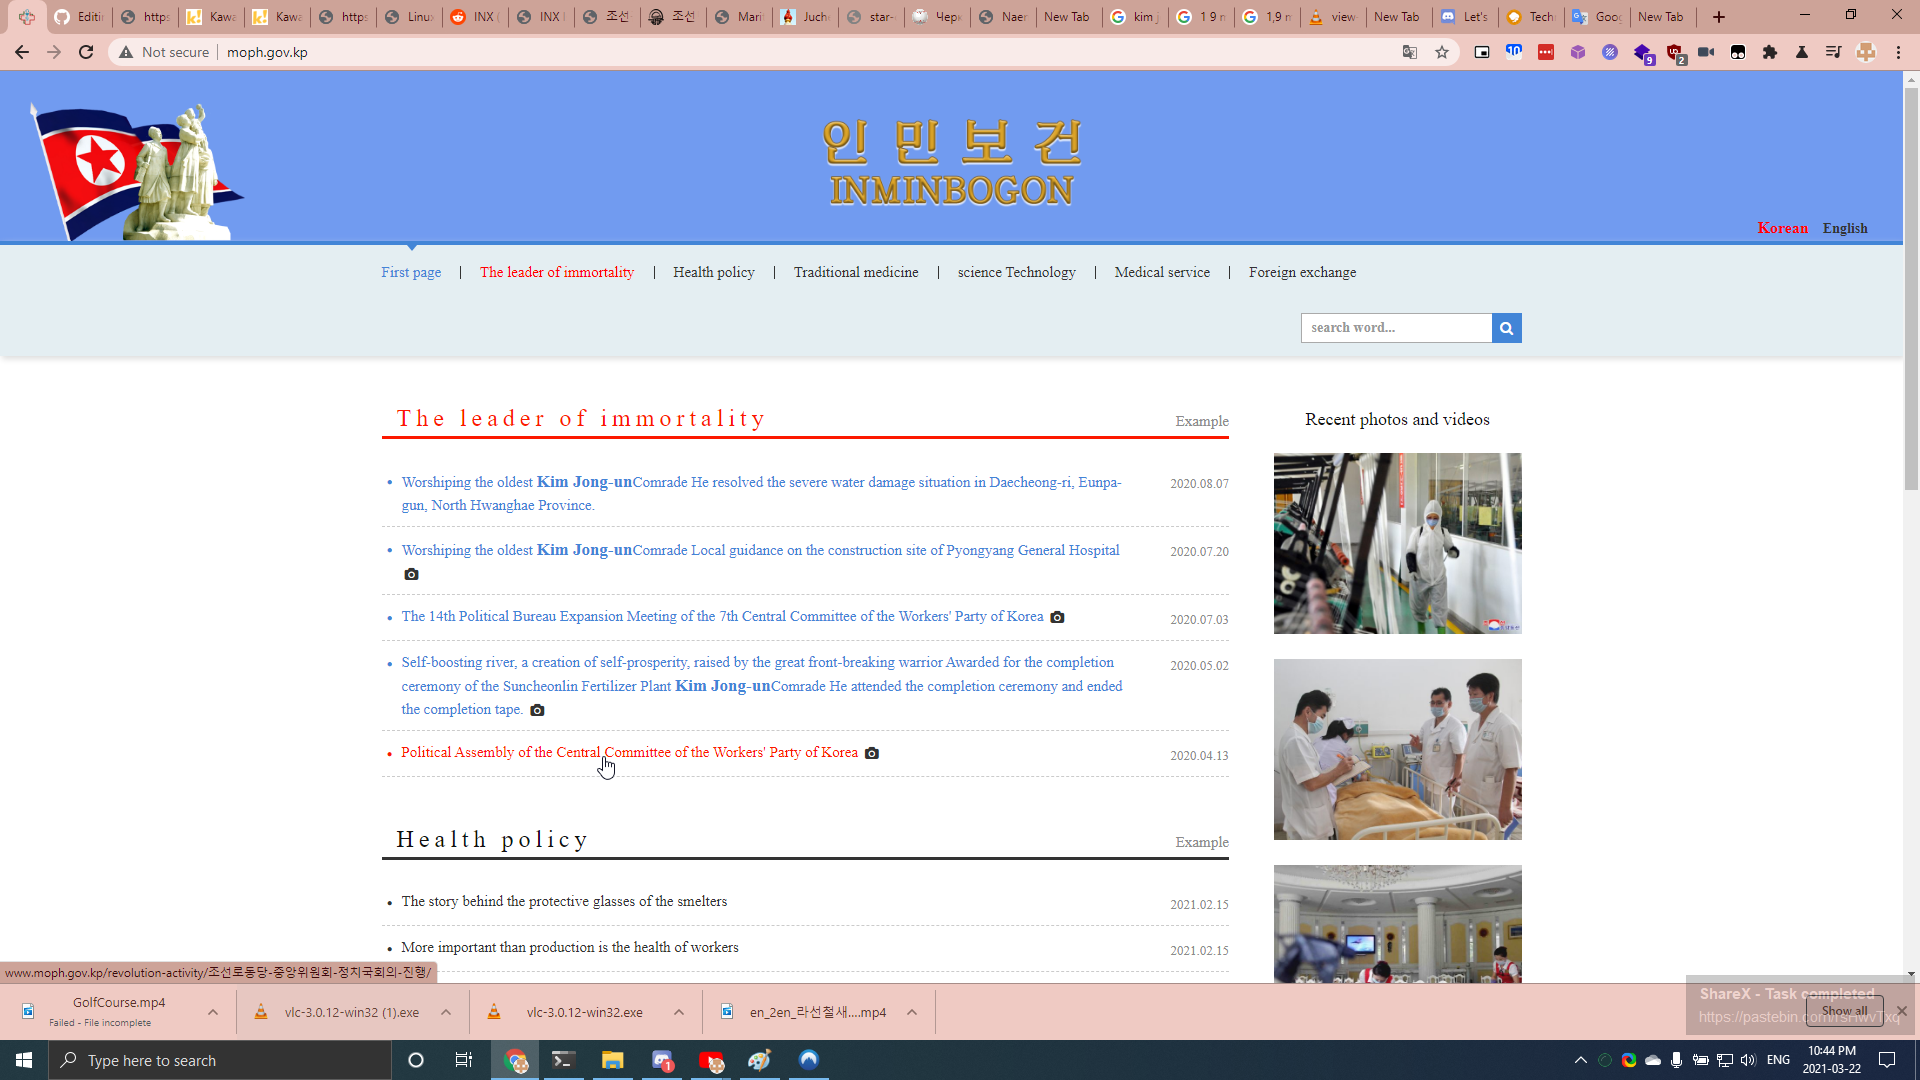This screenshot has width=1920, height=1080.
Task: Show hidden system tray icons
Action: [x=1580, y=1060]
